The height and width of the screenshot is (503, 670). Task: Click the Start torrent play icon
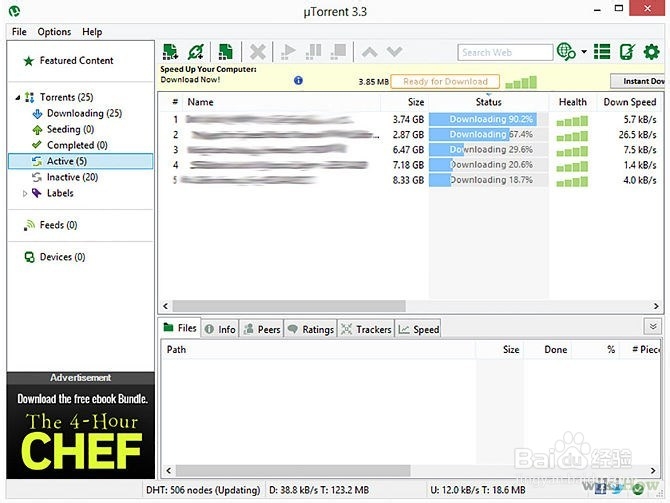tap(288, 52)
